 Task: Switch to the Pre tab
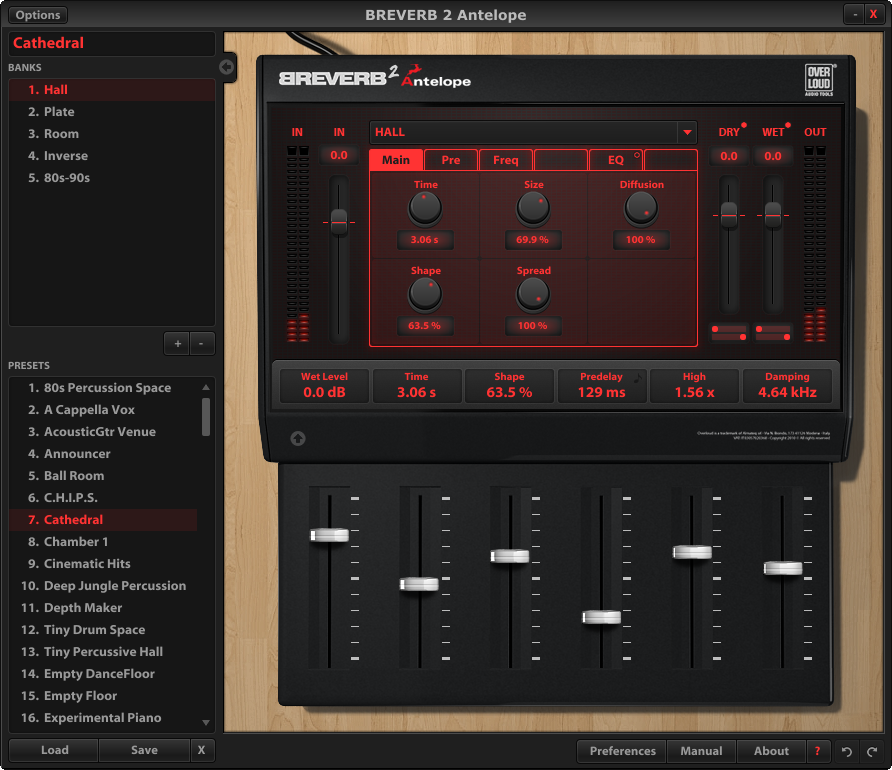tap(451, 160)
